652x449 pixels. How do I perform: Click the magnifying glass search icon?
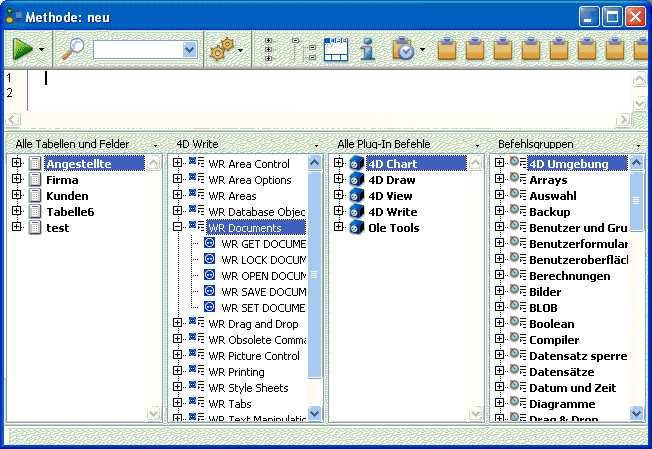73,48
